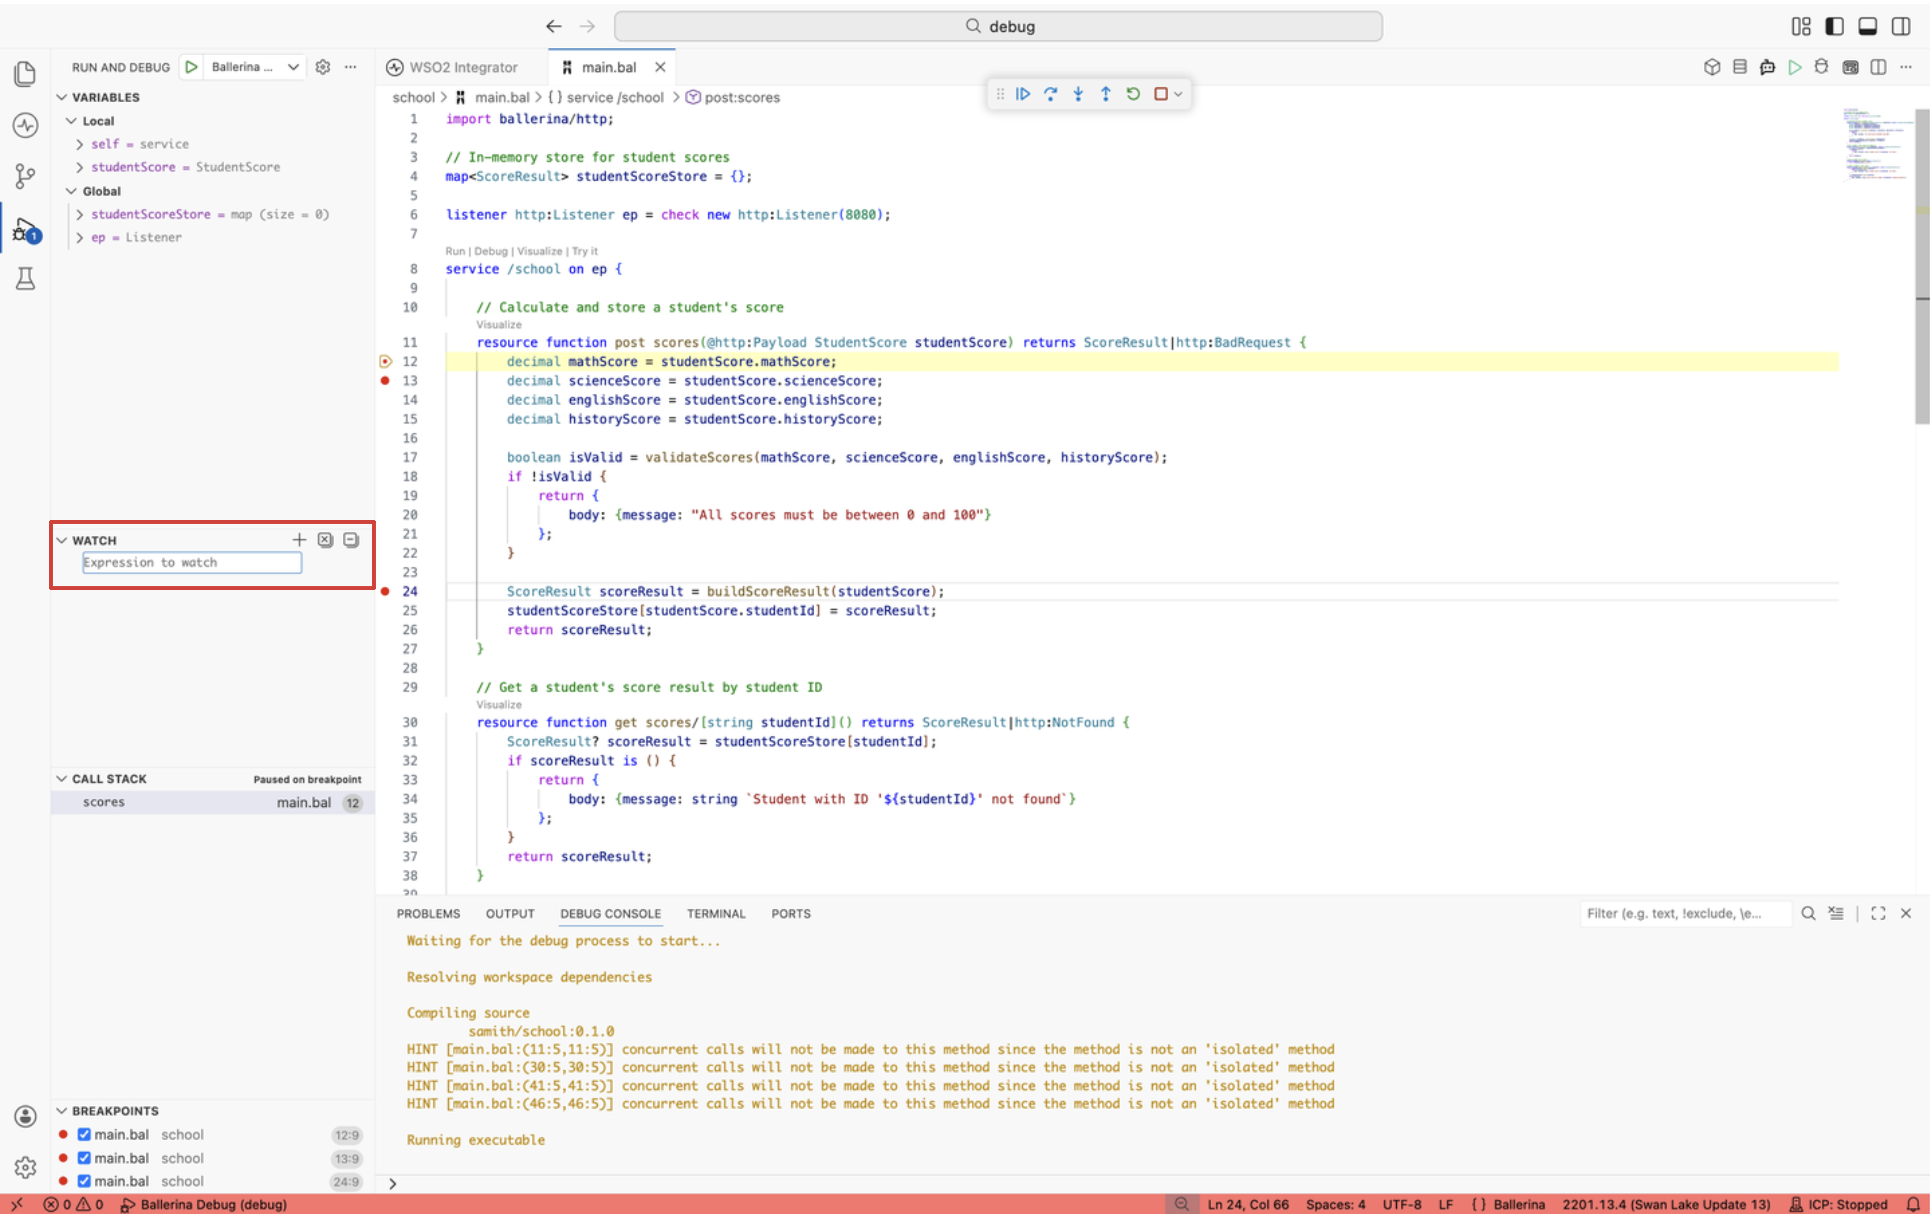Open the Testing flask view
Screen dimensions: 1930x1214
pos(26,279)
